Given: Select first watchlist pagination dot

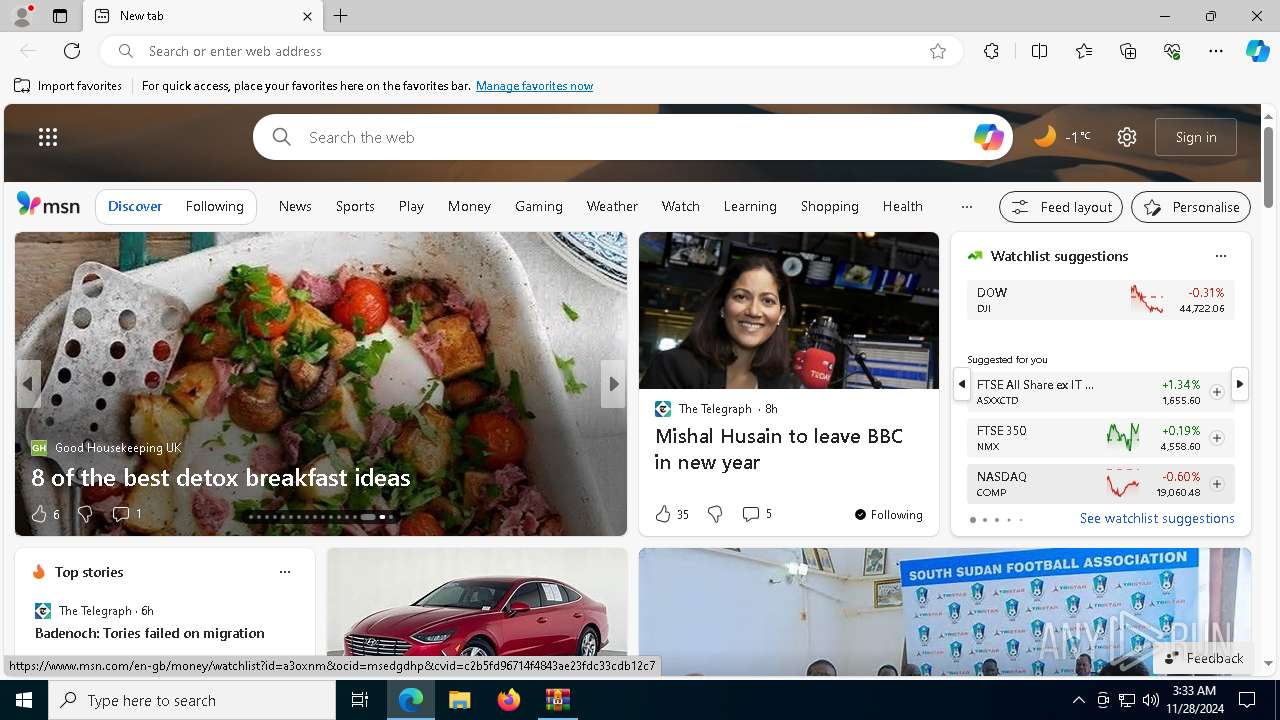Looking at the screenshot, I should coord(973,520).
